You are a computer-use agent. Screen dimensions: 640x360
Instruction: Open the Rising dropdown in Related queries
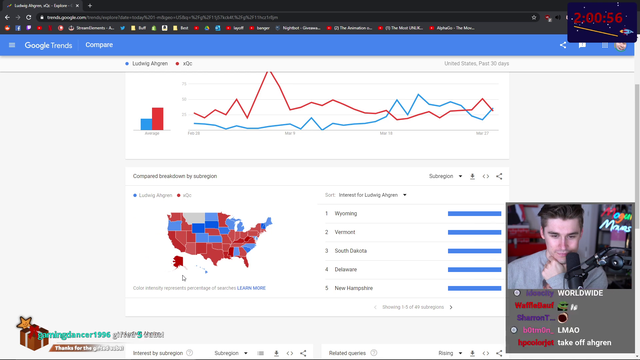(x=450, y=353)
